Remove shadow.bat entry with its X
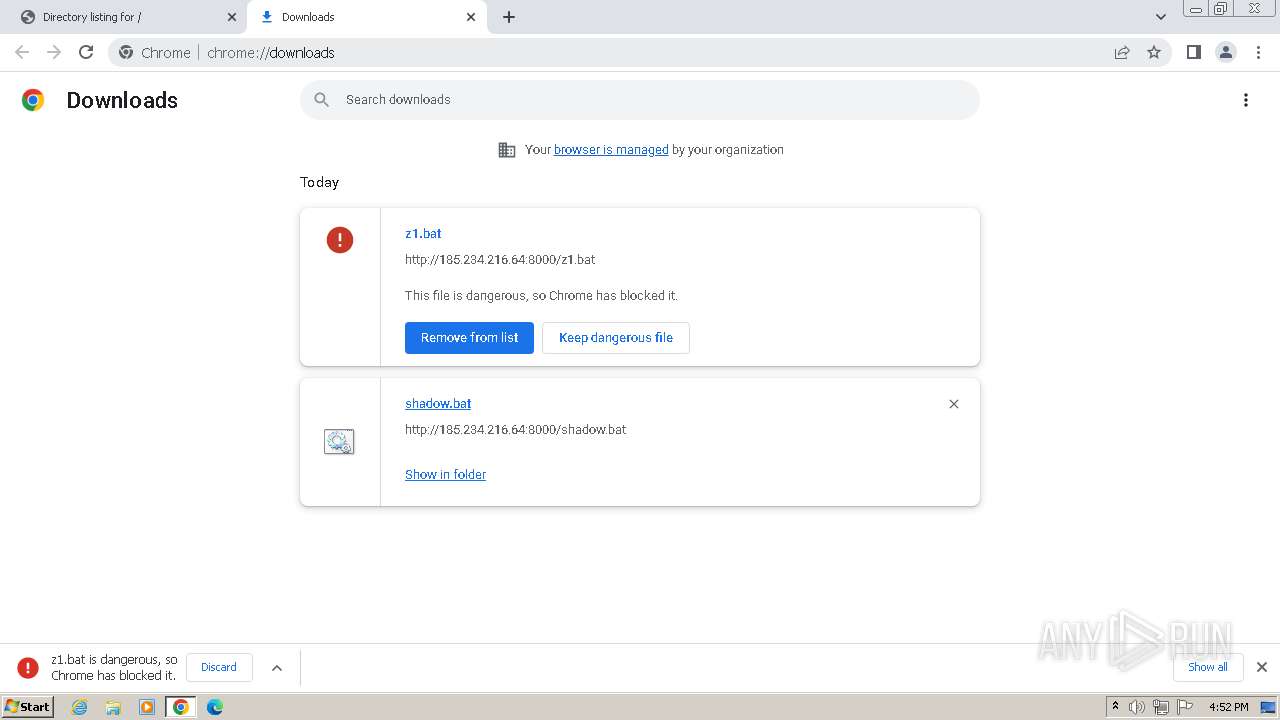Viewport: 1280px width, 720px height. (954, 404)
